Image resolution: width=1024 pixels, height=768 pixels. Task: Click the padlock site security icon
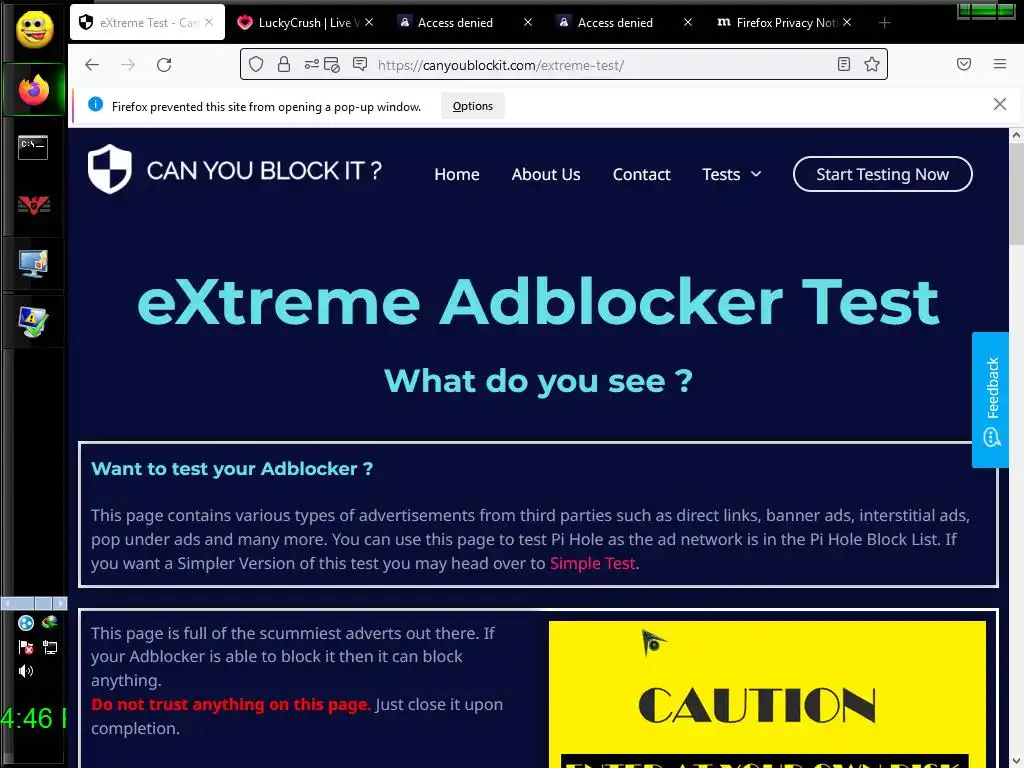click(x=283, y=64)
